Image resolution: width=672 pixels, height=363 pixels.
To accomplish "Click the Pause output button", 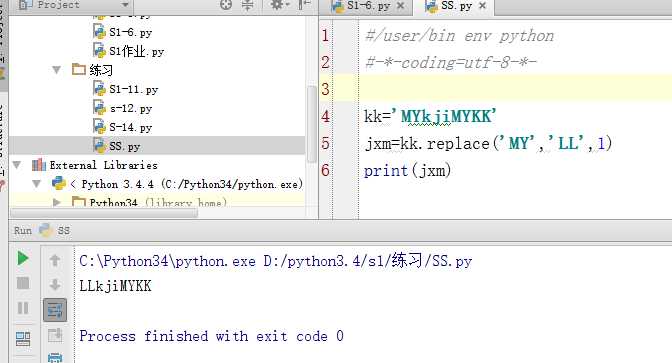I will coord(23,308).
